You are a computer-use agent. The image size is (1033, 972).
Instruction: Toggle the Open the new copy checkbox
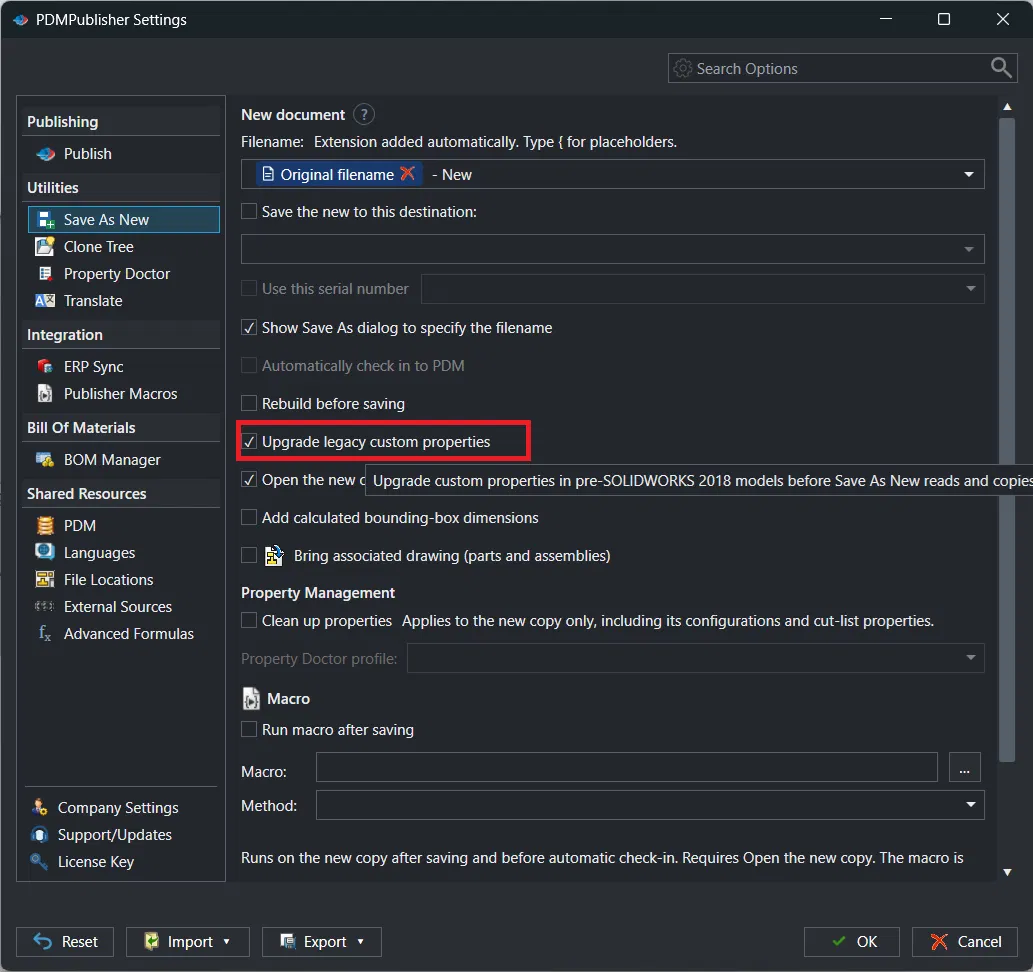click(248, 480)
